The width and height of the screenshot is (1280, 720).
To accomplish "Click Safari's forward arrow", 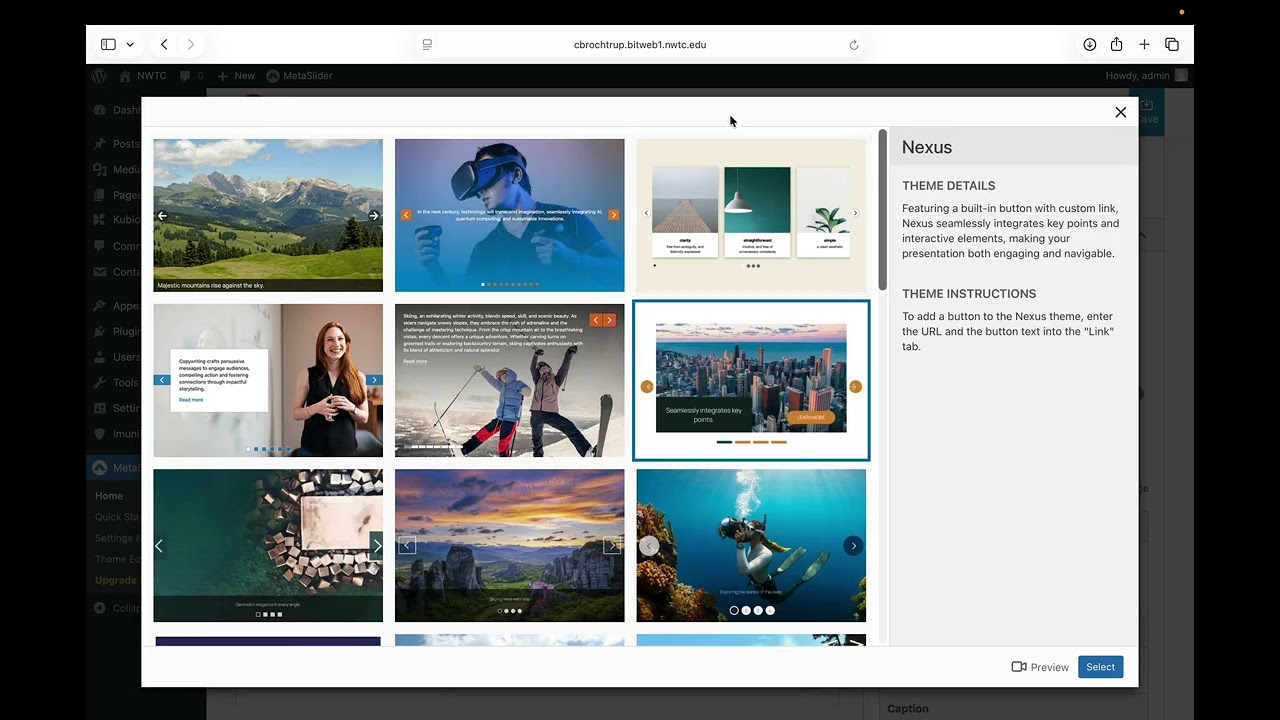I will point(190,45).
